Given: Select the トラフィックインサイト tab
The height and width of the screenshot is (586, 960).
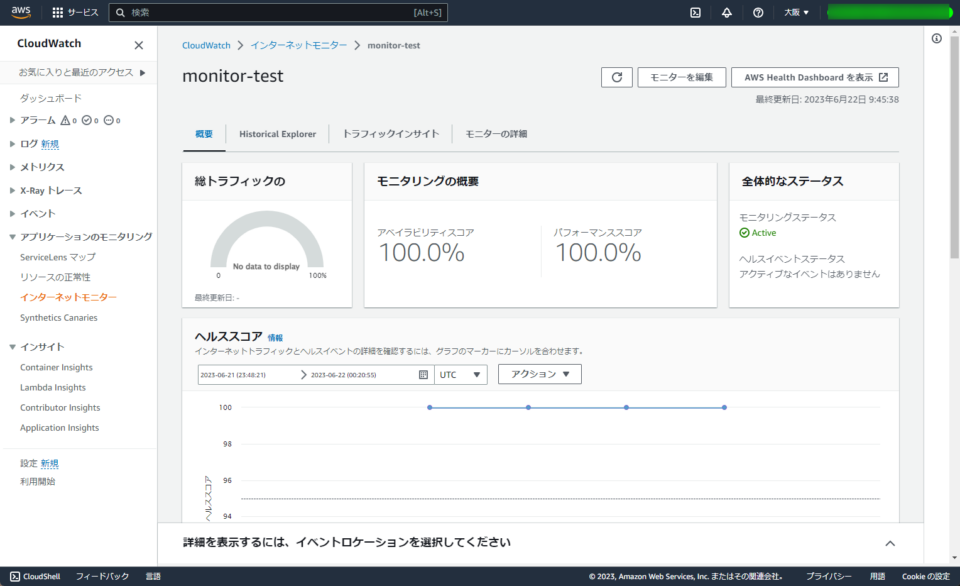Looking at the screenshot, I should 391,133.
